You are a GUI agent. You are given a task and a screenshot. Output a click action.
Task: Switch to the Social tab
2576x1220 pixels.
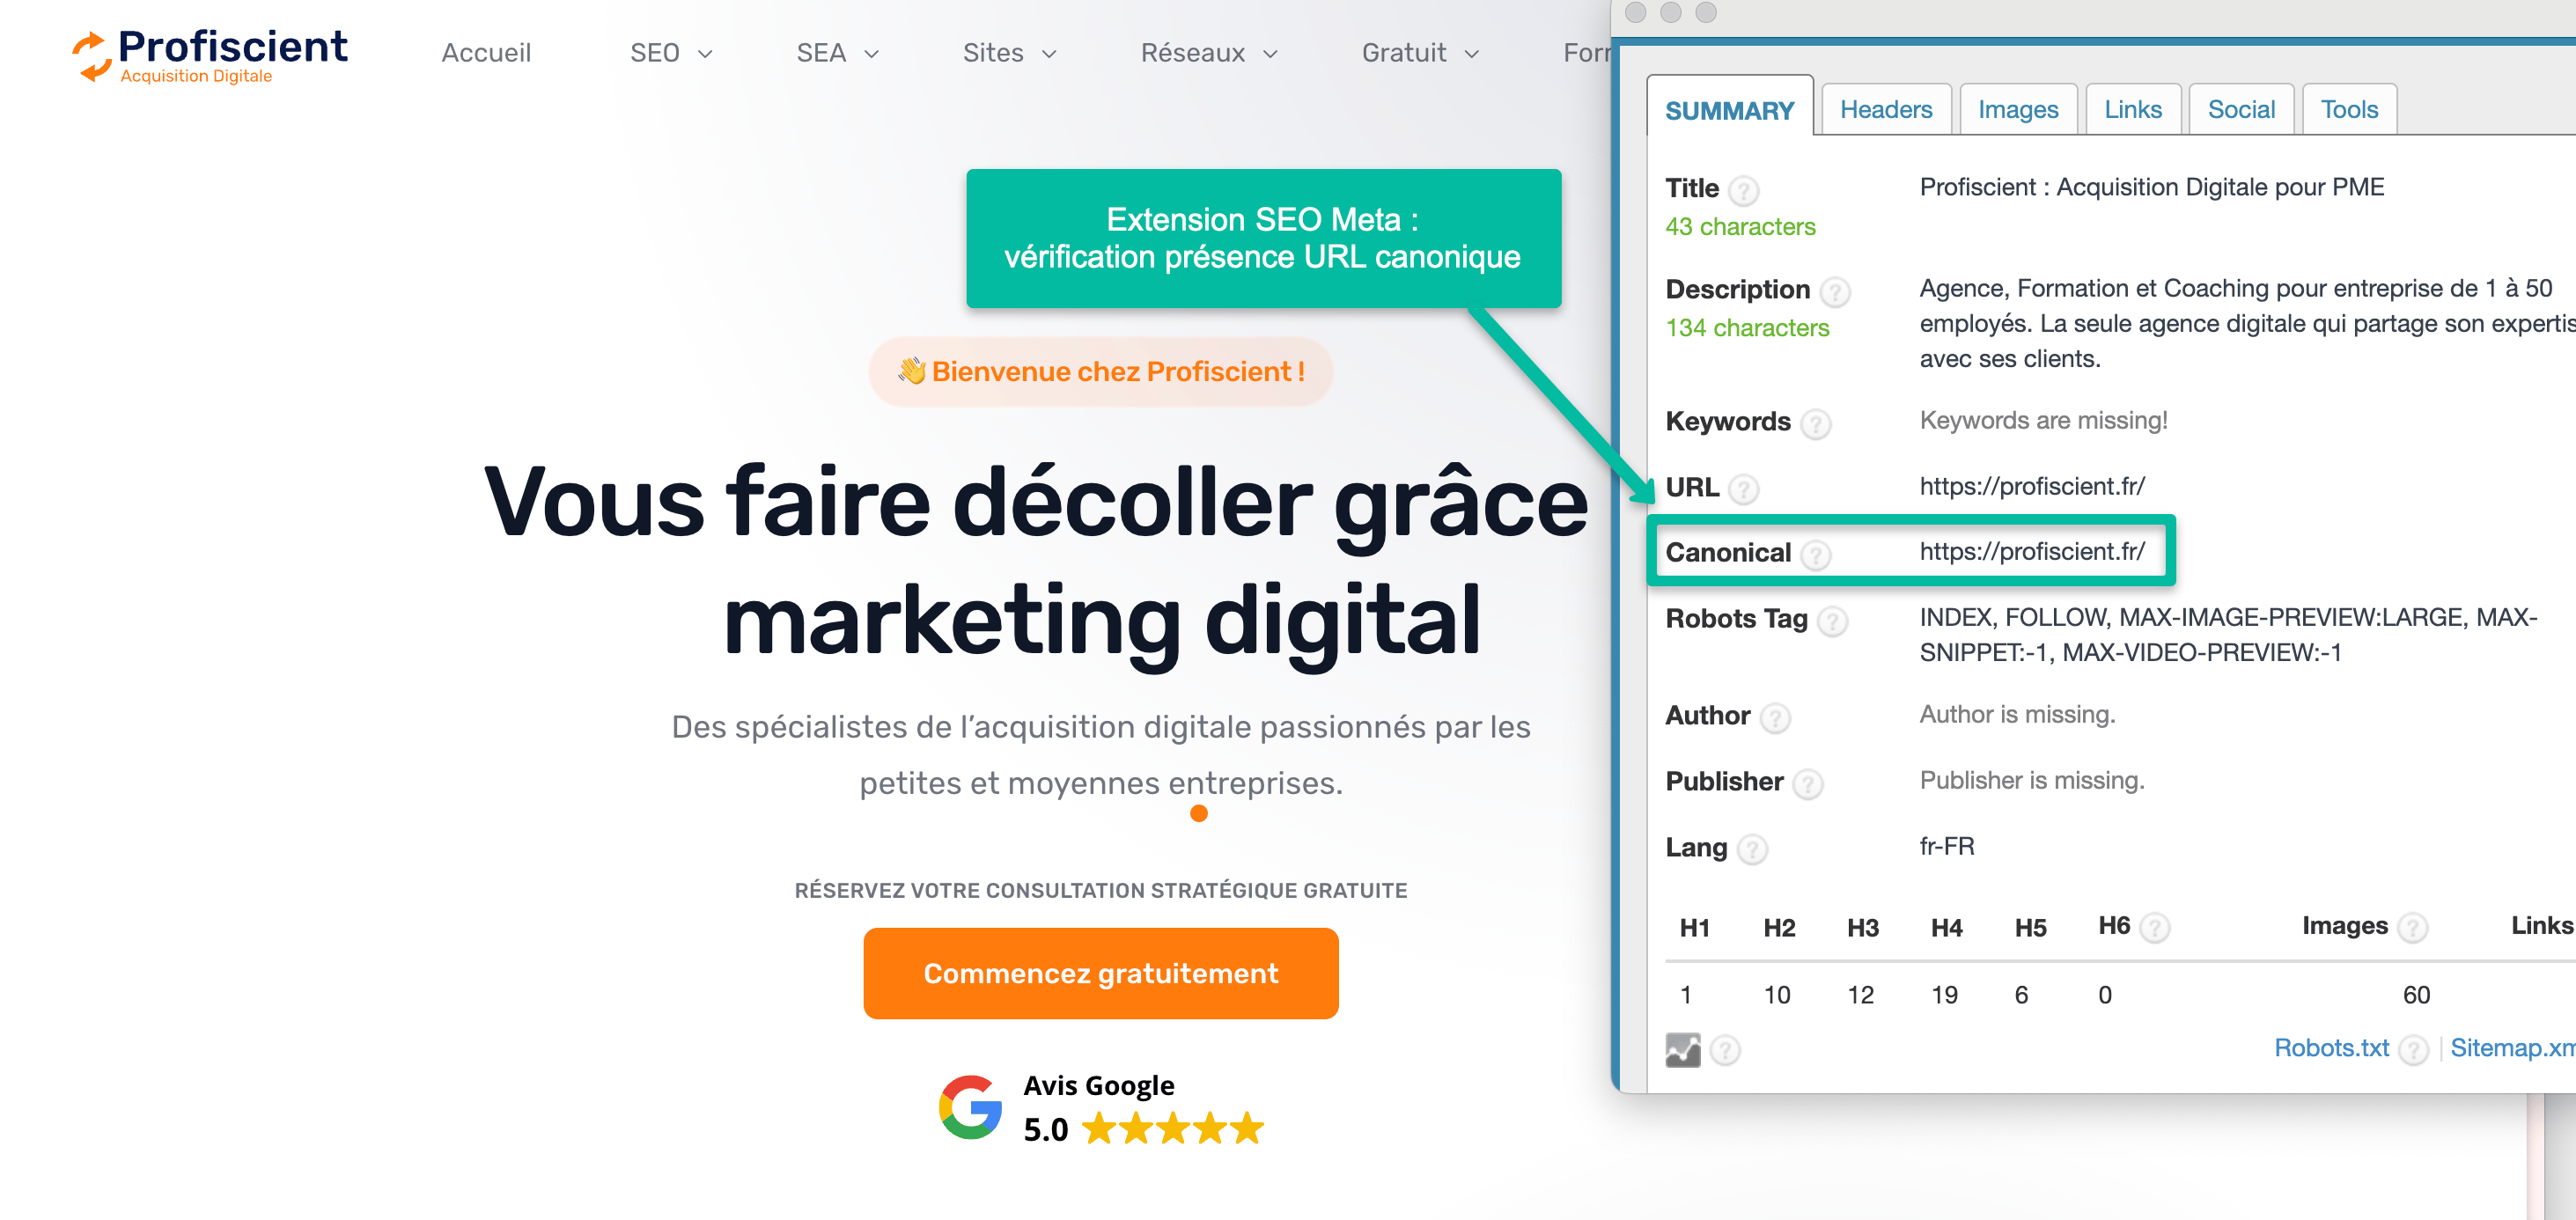pos(2241,109)
